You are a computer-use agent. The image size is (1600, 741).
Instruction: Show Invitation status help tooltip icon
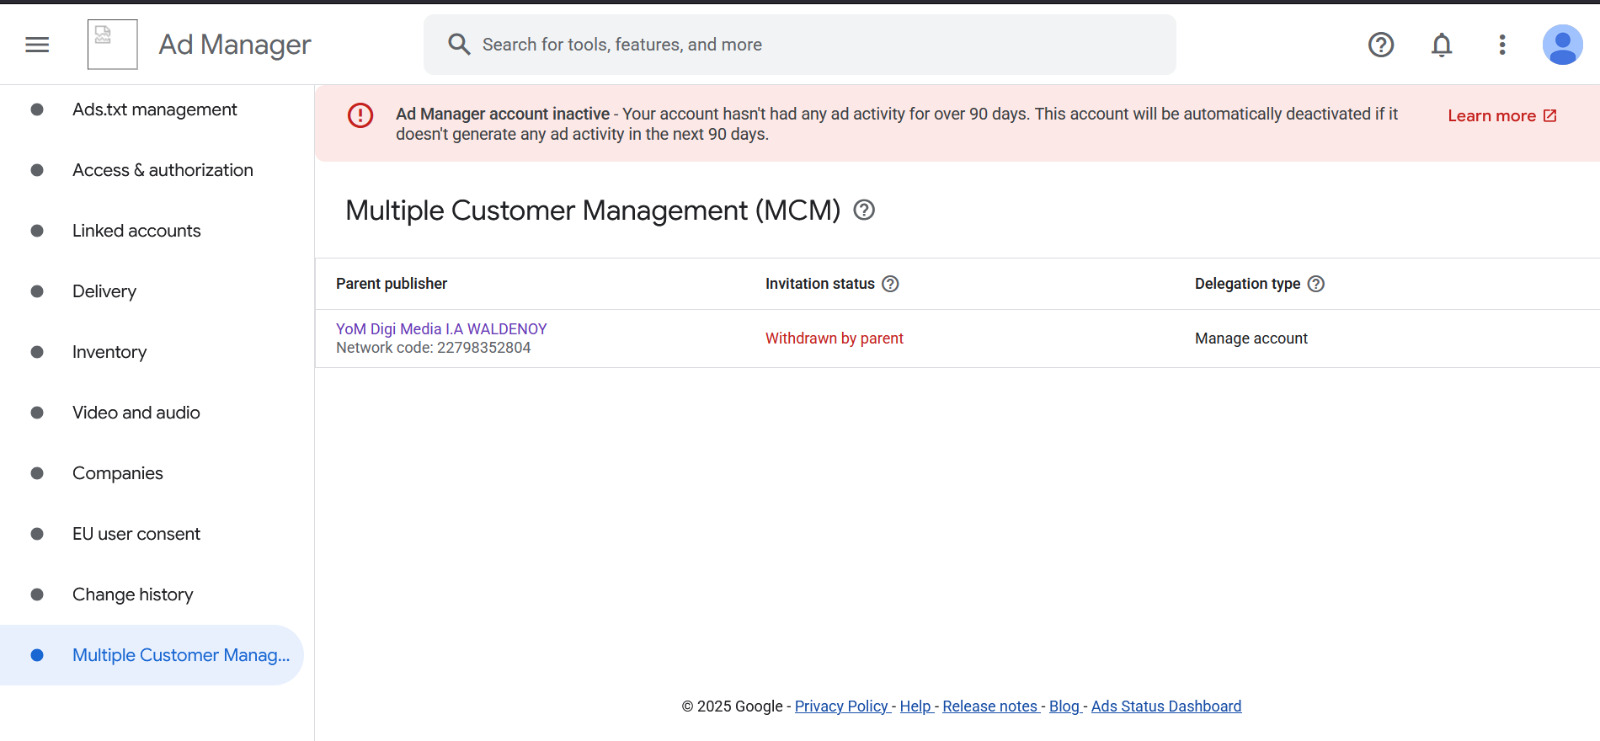tap(890, 284)
